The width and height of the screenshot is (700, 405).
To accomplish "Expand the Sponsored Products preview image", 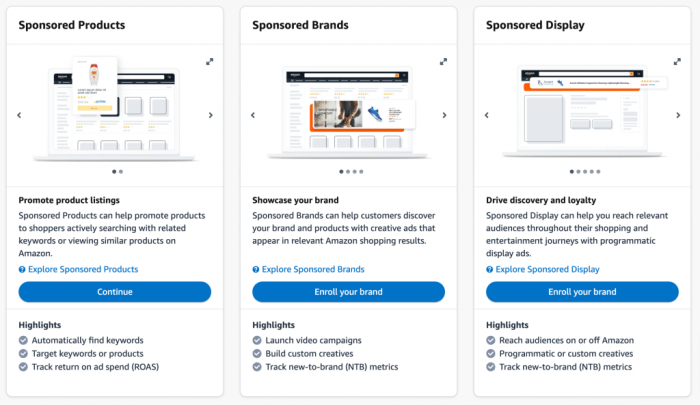I will (x=210, y=61).
